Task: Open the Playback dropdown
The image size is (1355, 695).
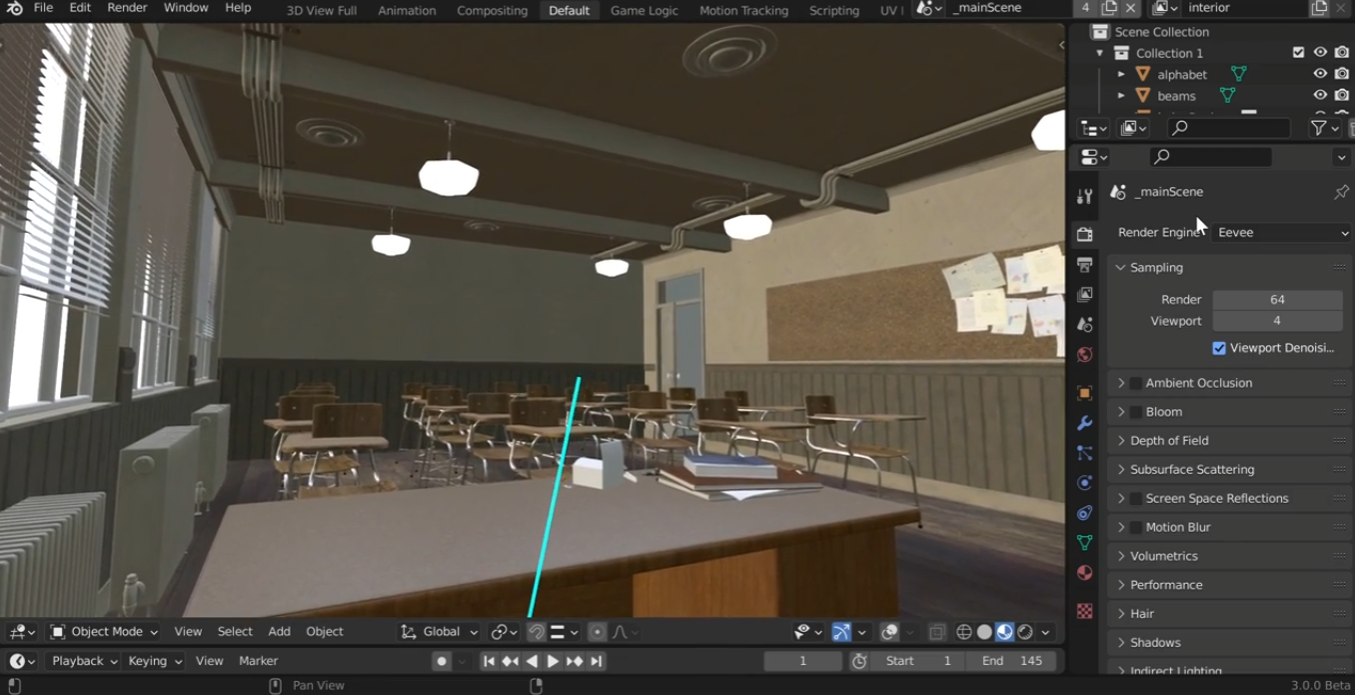Action: [83, 661]
